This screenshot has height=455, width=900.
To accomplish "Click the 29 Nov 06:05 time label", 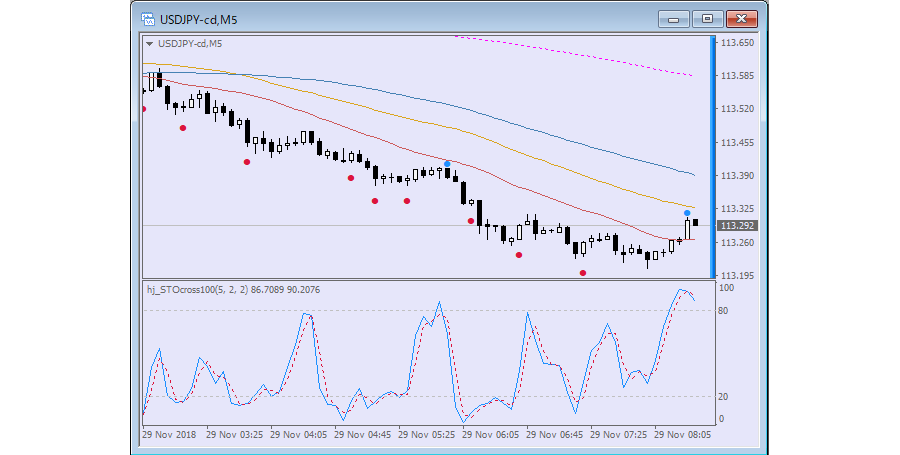I will 491,435.
